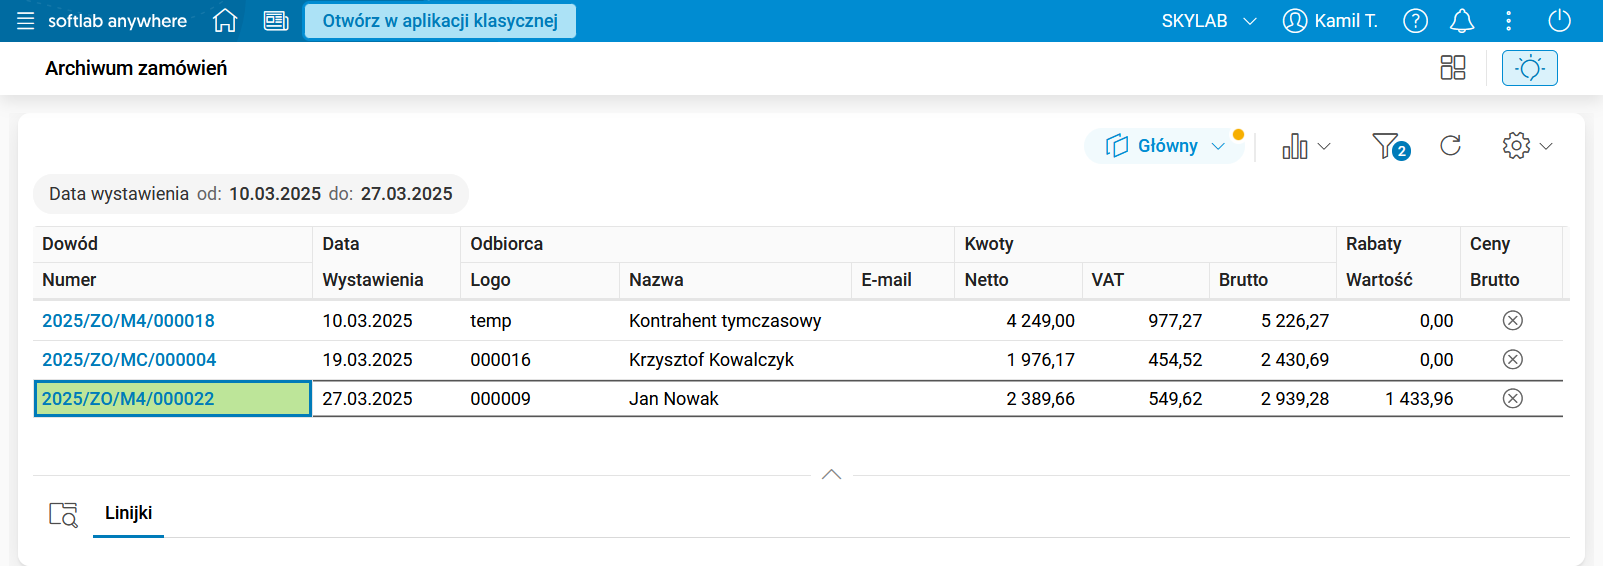Open the filter funnel with badge
Image resolution: width=1603 pixels, height=566 pixels.
click(1388, 146)
